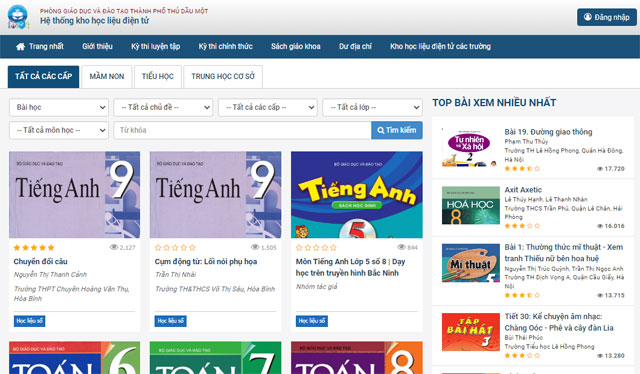Viewport: 640px width, 374px height.
Task: Open Tiếng Anh 5 Sách học sinh cover
Action: tap(357, 195)
